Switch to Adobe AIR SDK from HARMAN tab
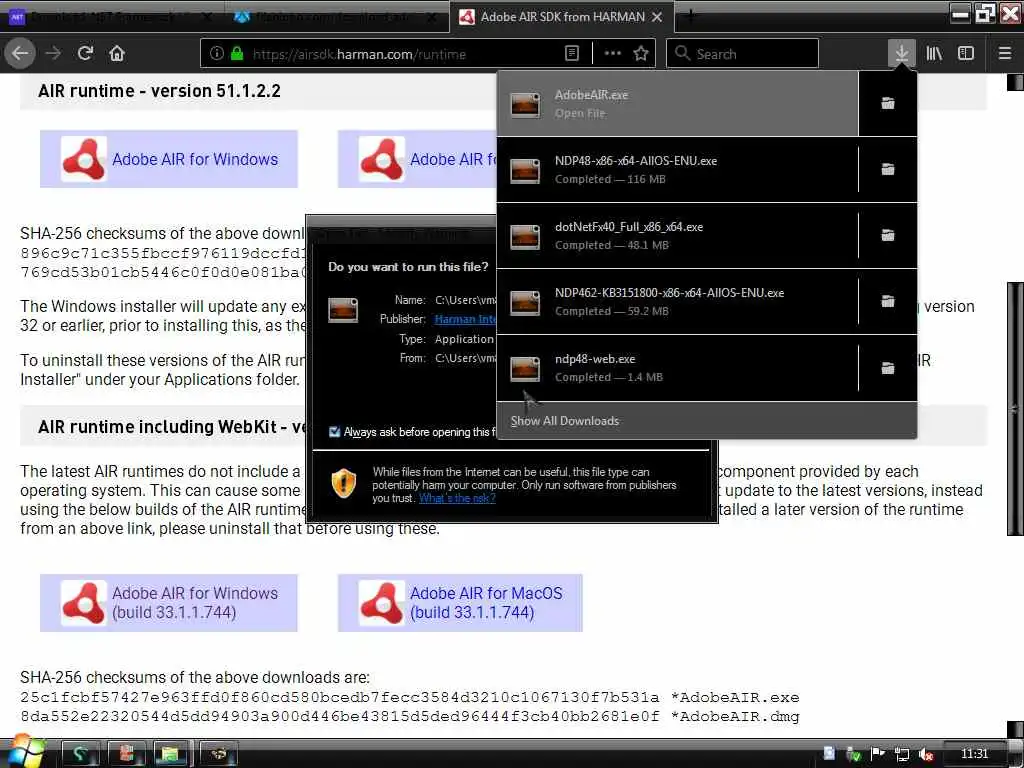 (x=562, y=17)
